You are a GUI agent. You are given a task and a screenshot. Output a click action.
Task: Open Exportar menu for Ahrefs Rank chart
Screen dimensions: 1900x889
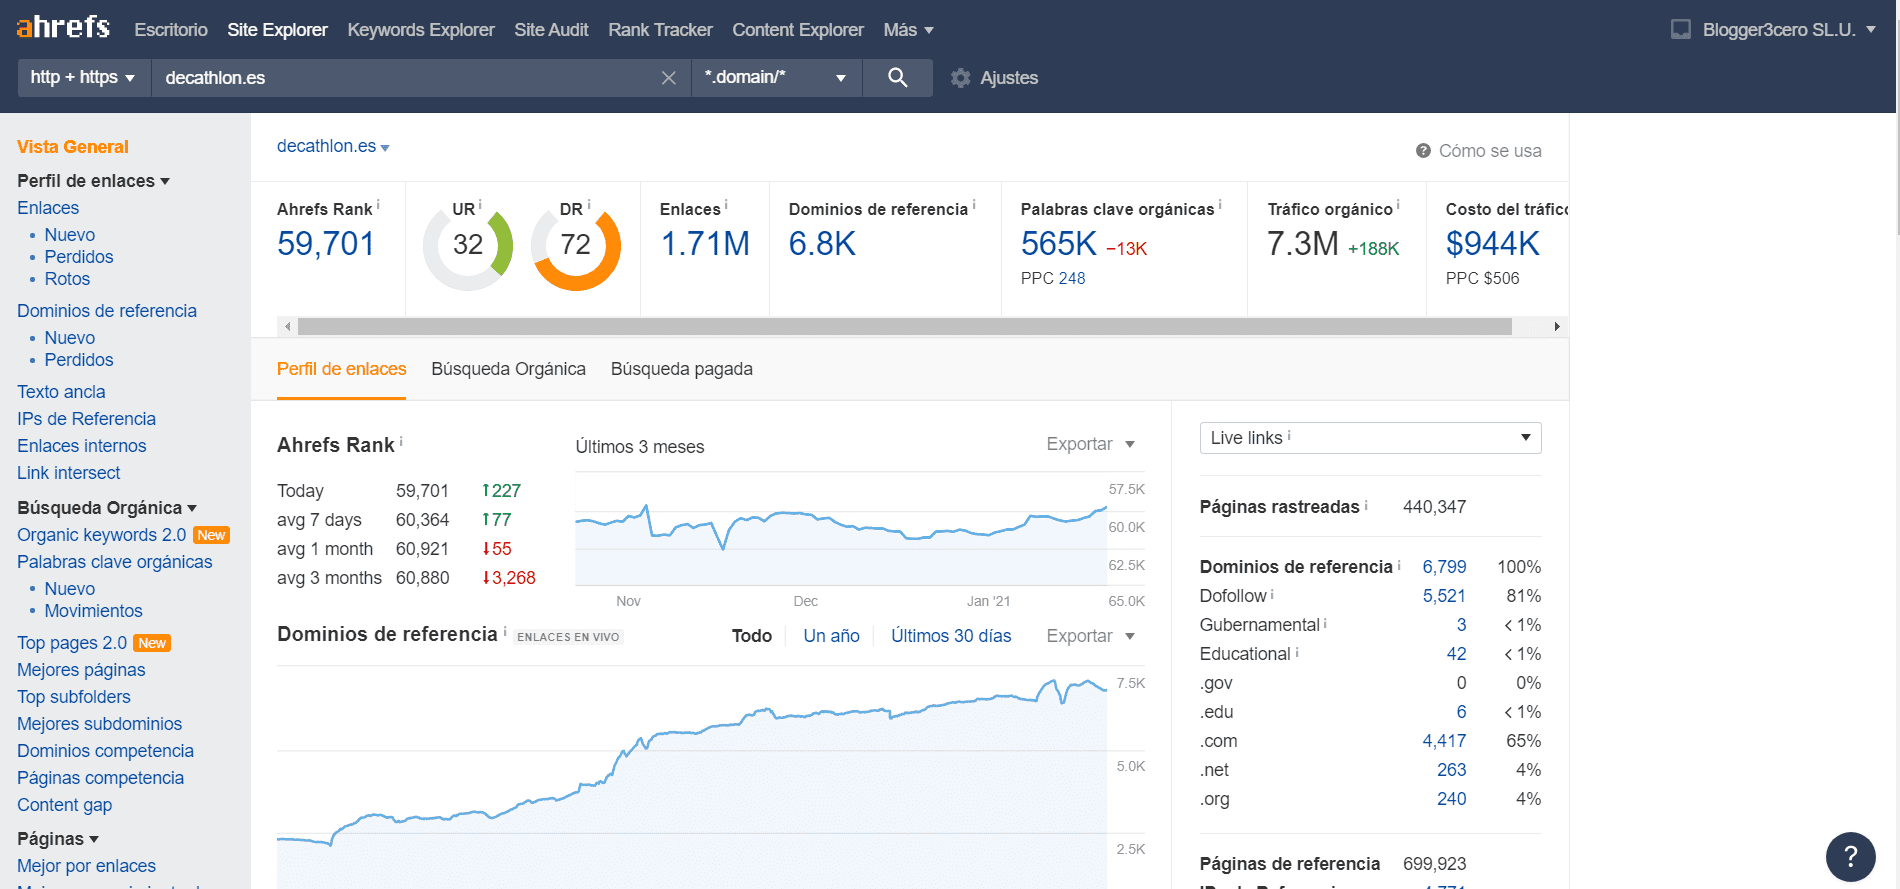tap(1090, 444)
